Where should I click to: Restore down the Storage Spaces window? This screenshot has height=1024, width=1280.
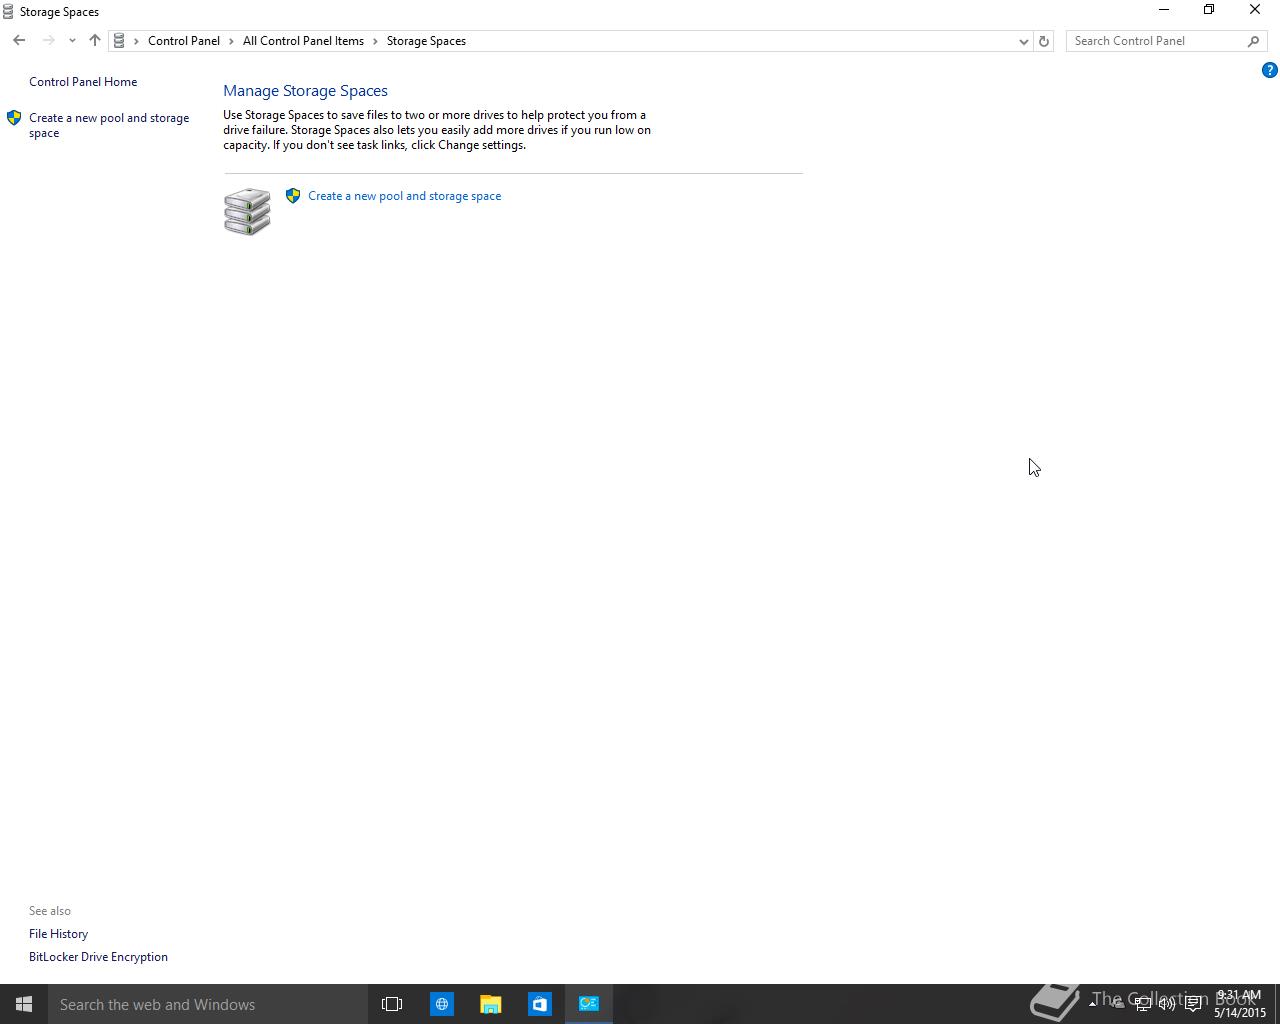tap(1209, 10)
